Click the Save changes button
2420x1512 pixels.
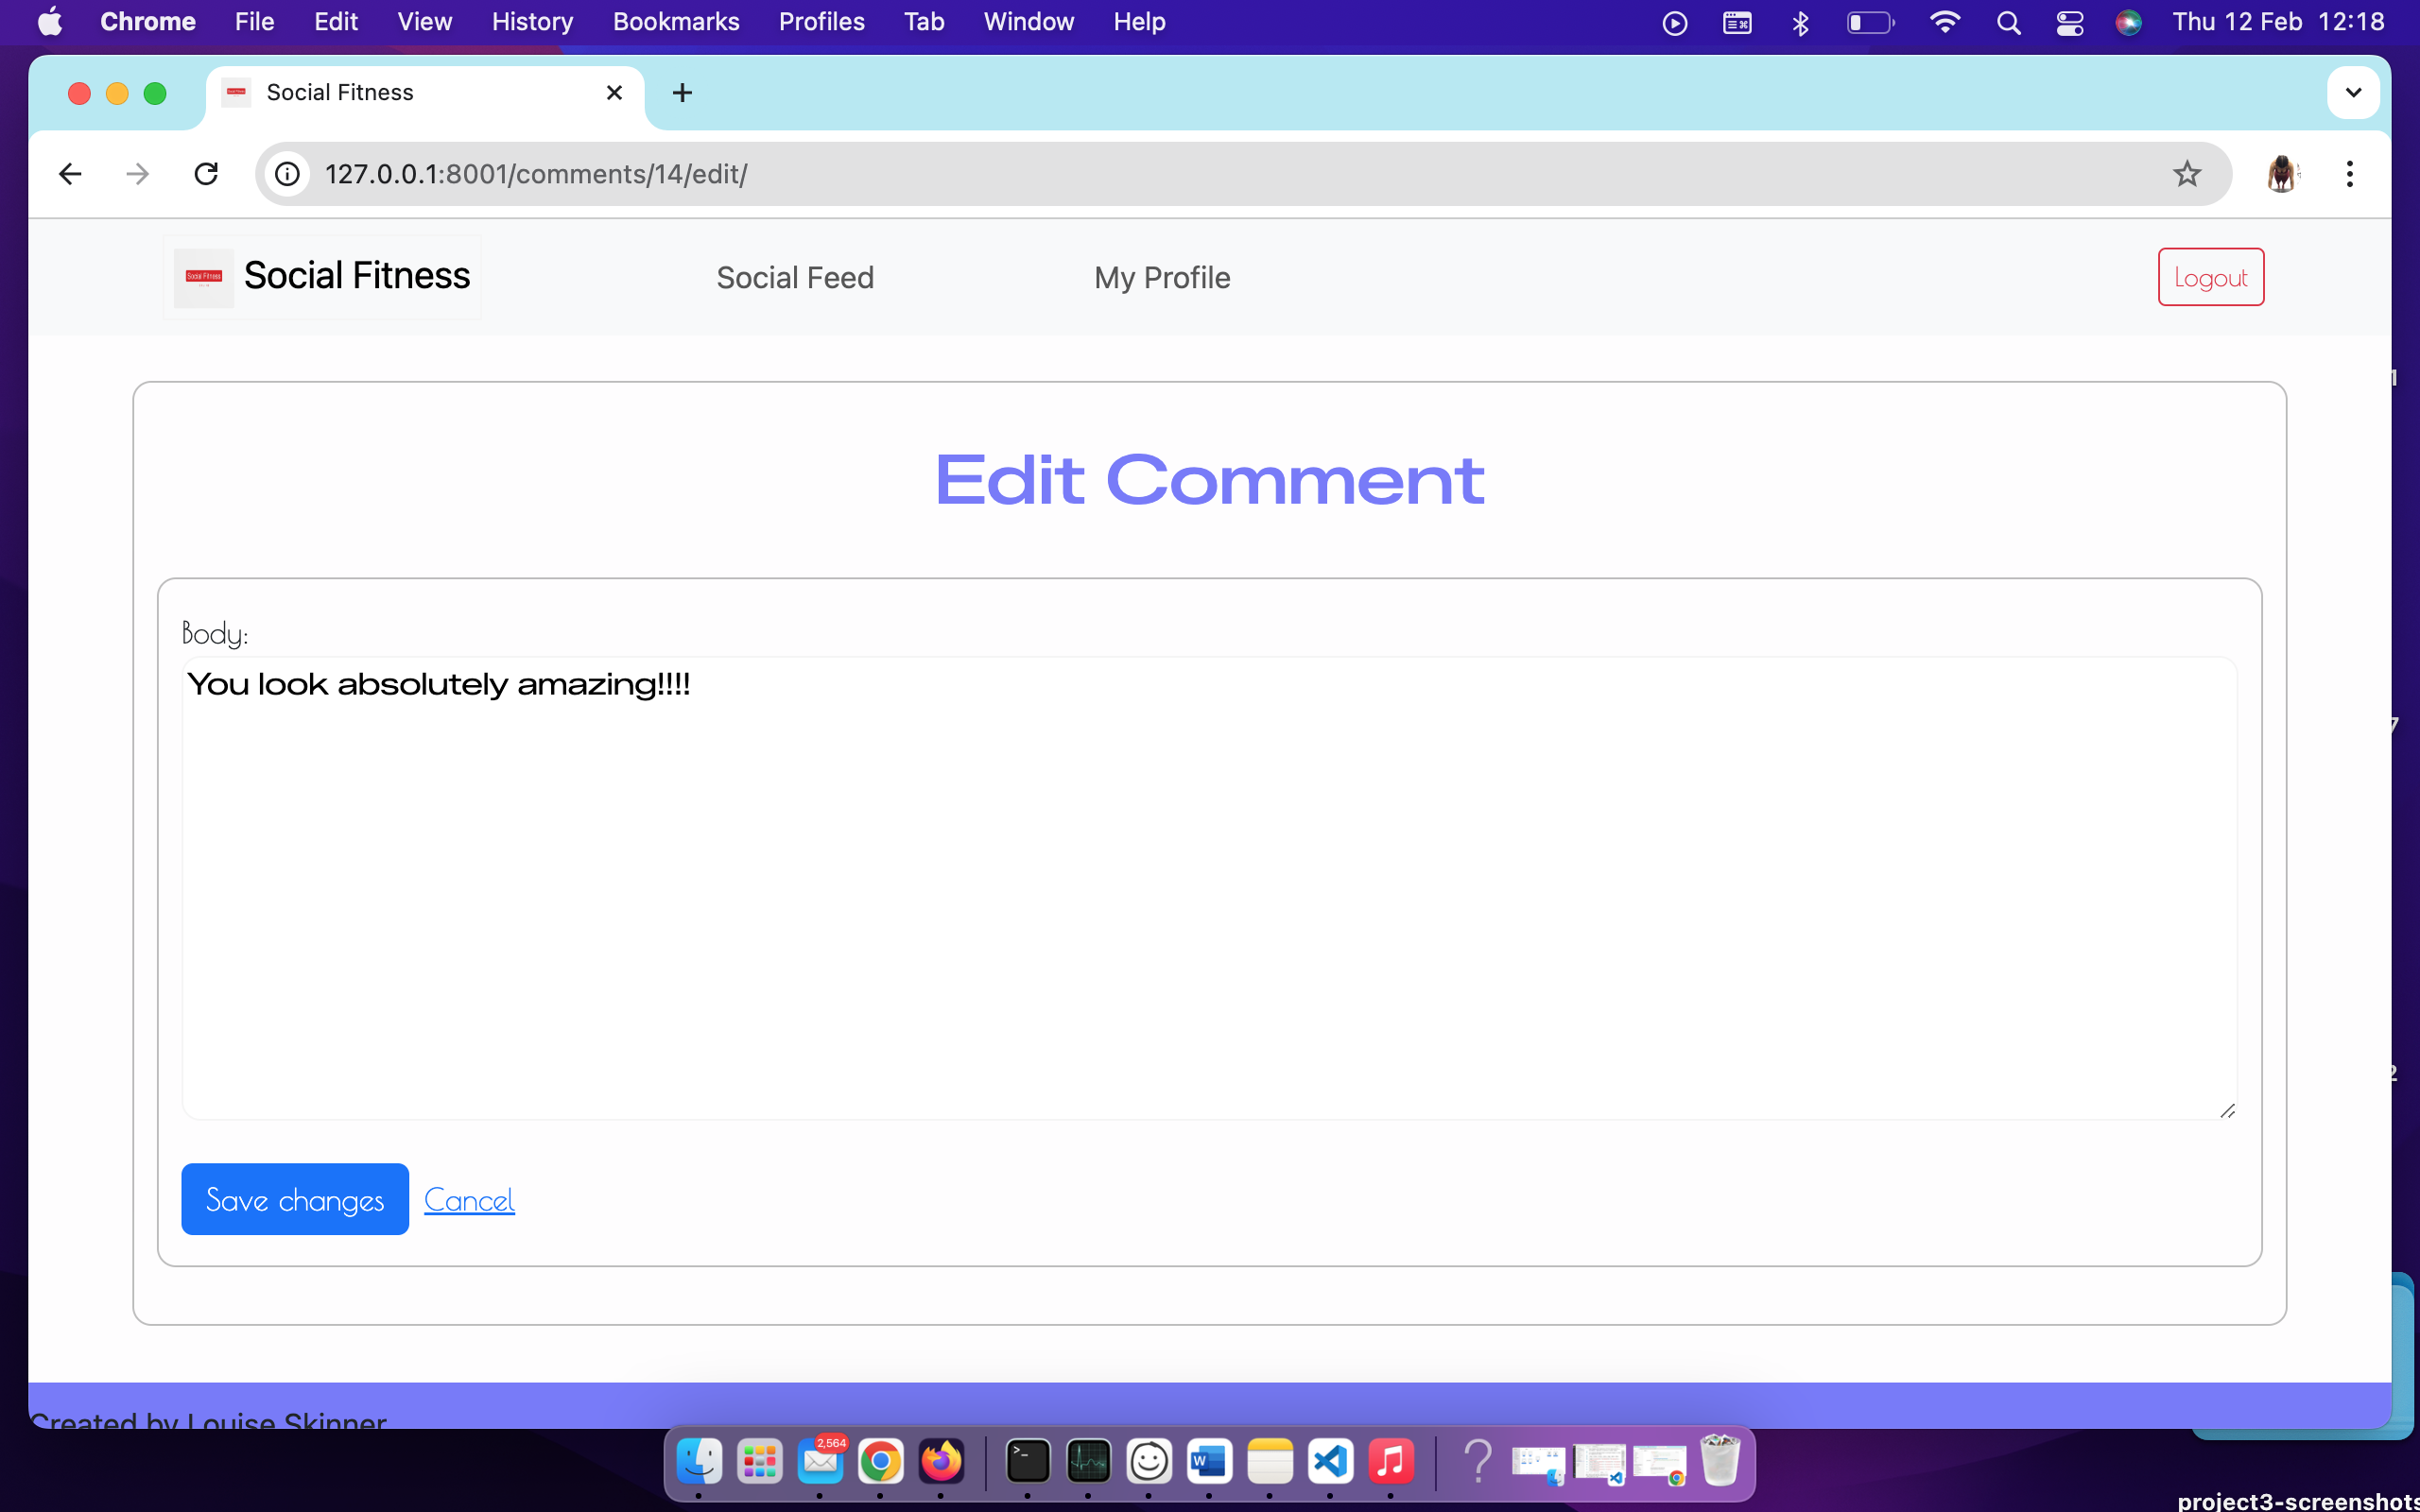(x=294, y=1199)
